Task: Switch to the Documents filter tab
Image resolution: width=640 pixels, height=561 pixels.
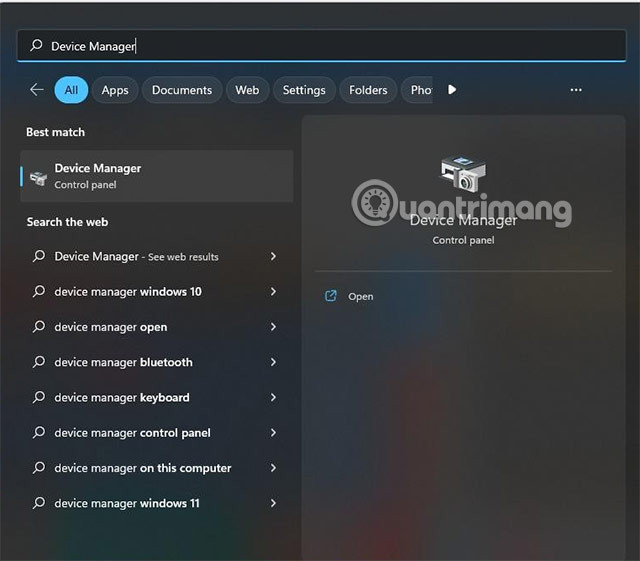Action: 182,90
